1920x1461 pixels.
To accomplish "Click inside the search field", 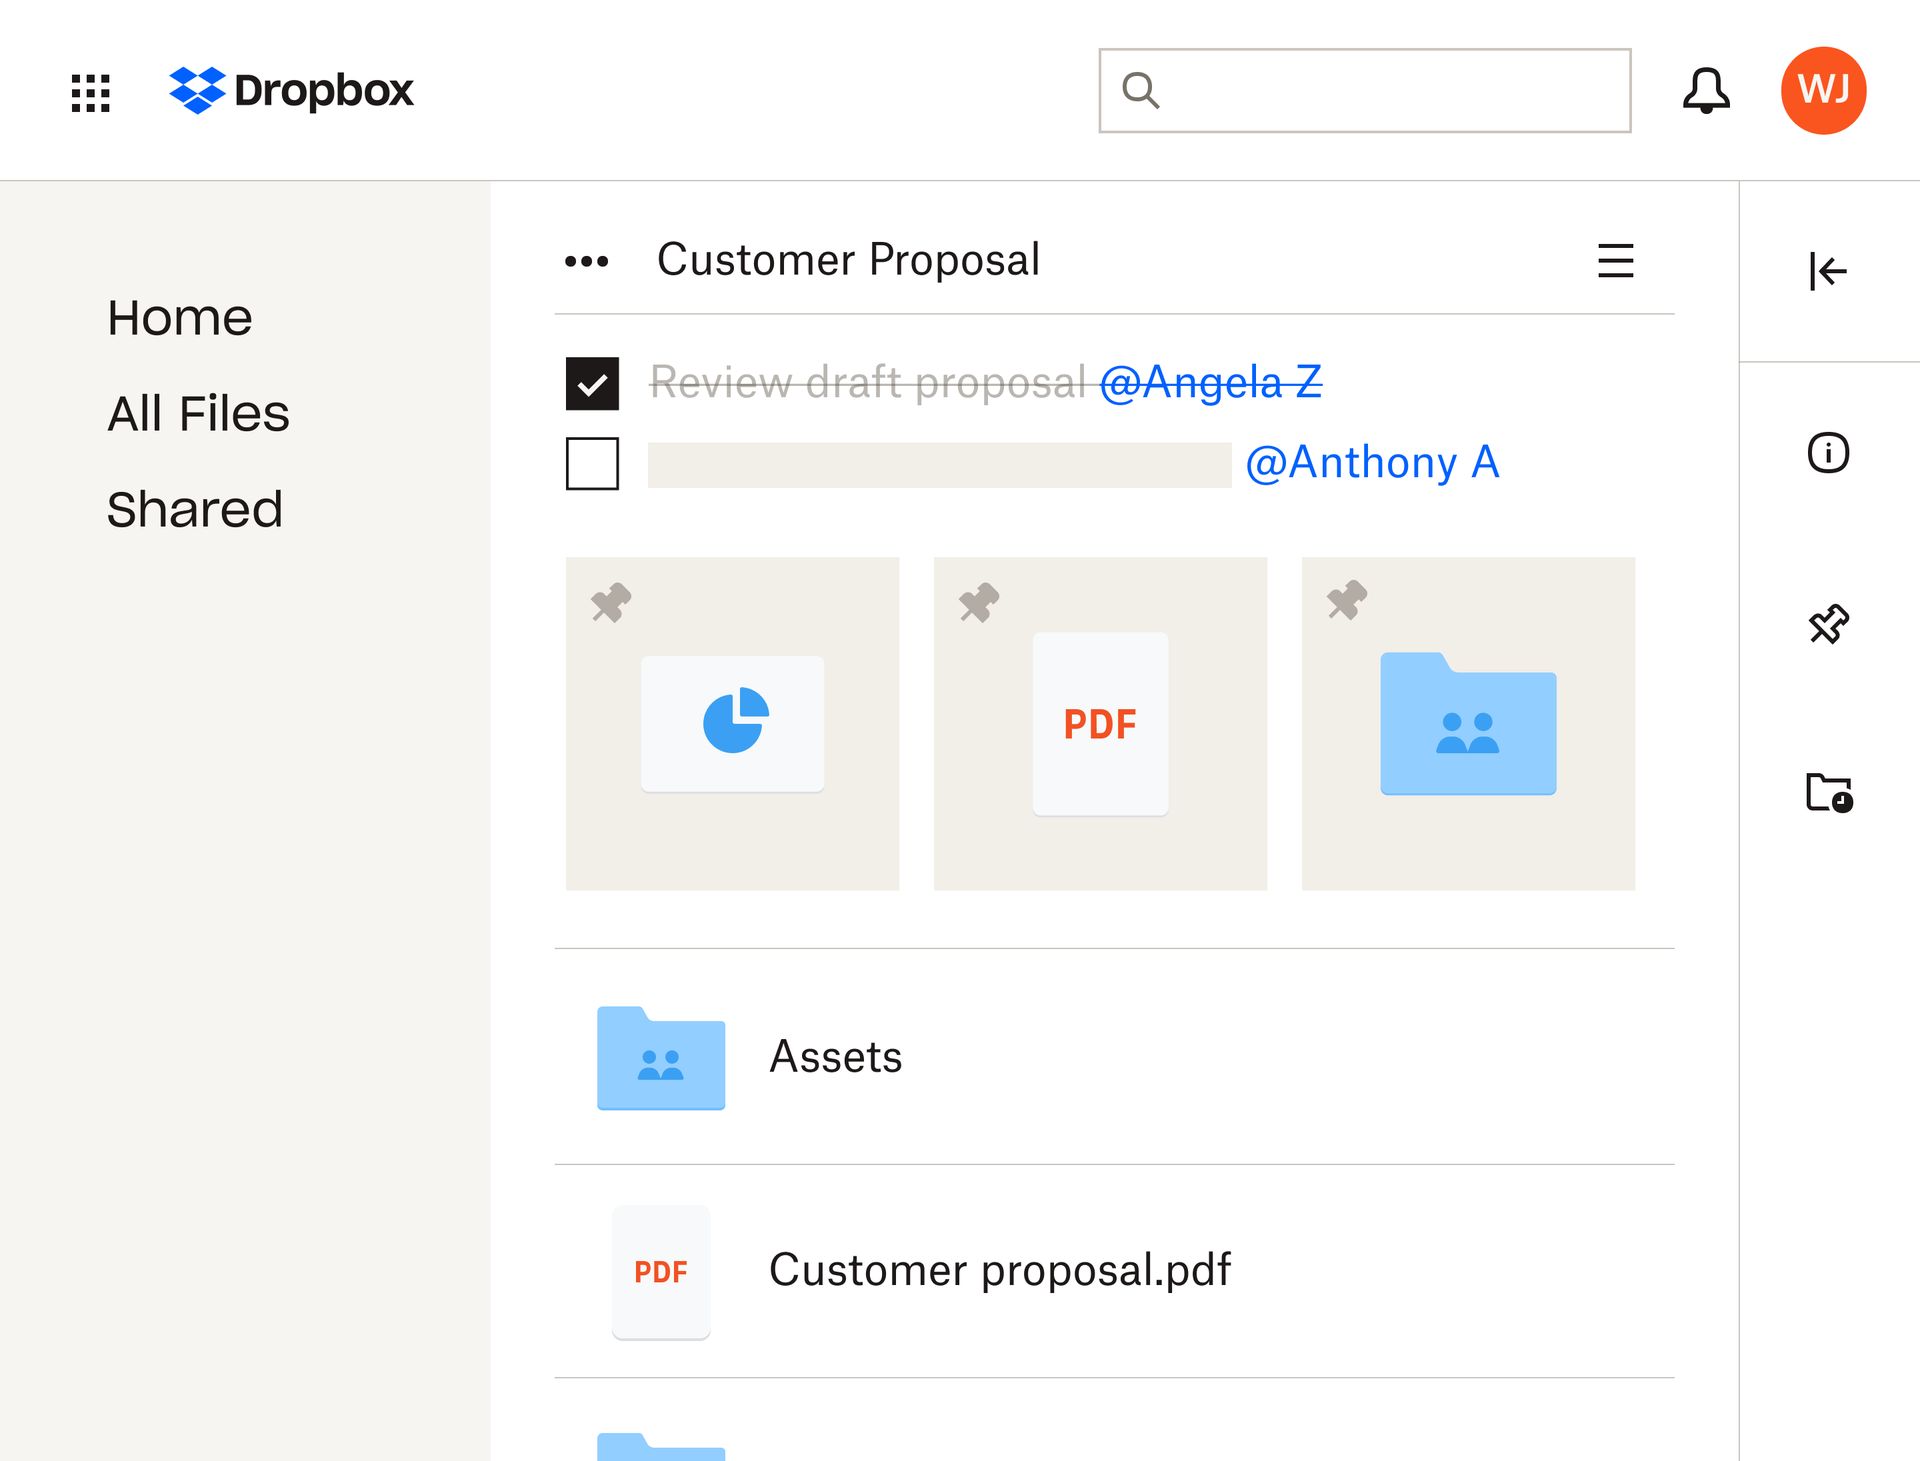I will pos(1363,91).
